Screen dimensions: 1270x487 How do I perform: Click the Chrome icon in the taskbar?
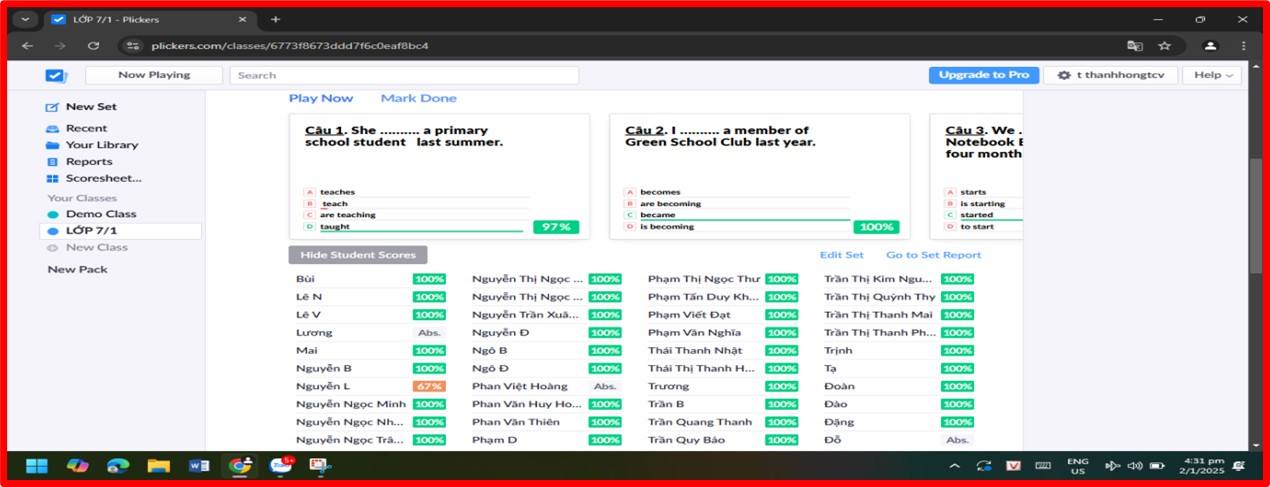click(x=239, y=466)
